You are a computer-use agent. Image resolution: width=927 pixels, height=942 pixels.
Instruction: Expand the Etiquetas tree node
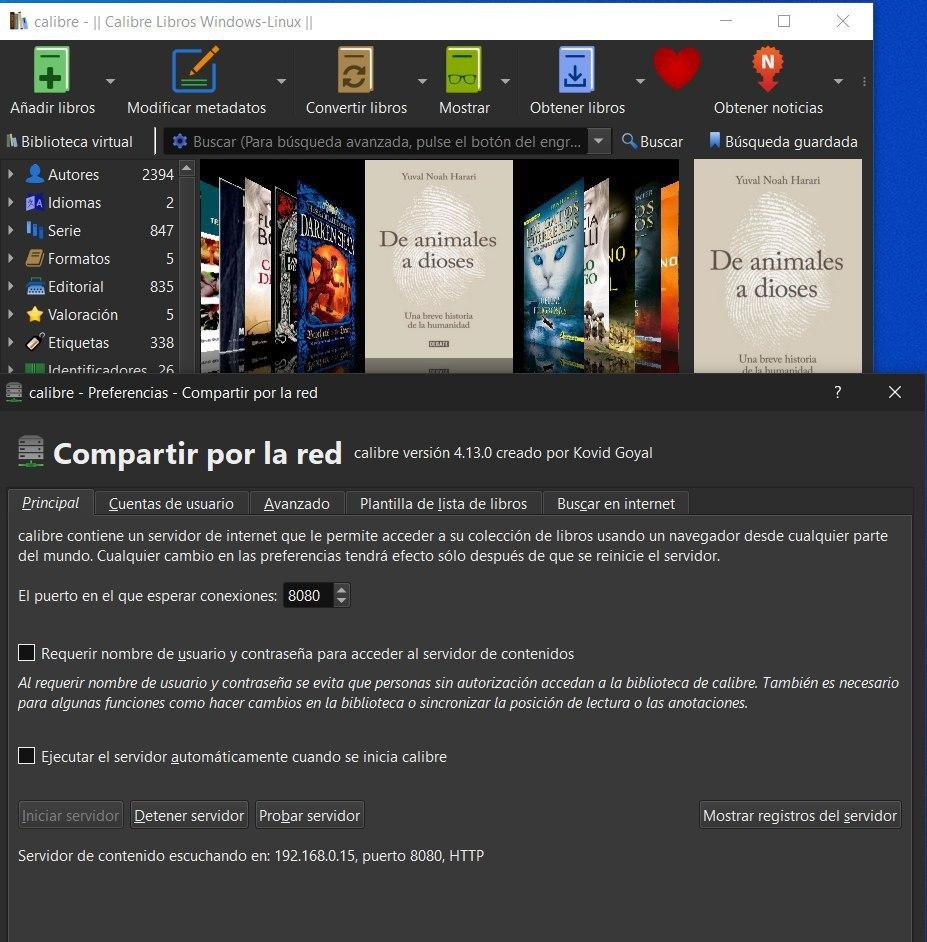[10, 342]
